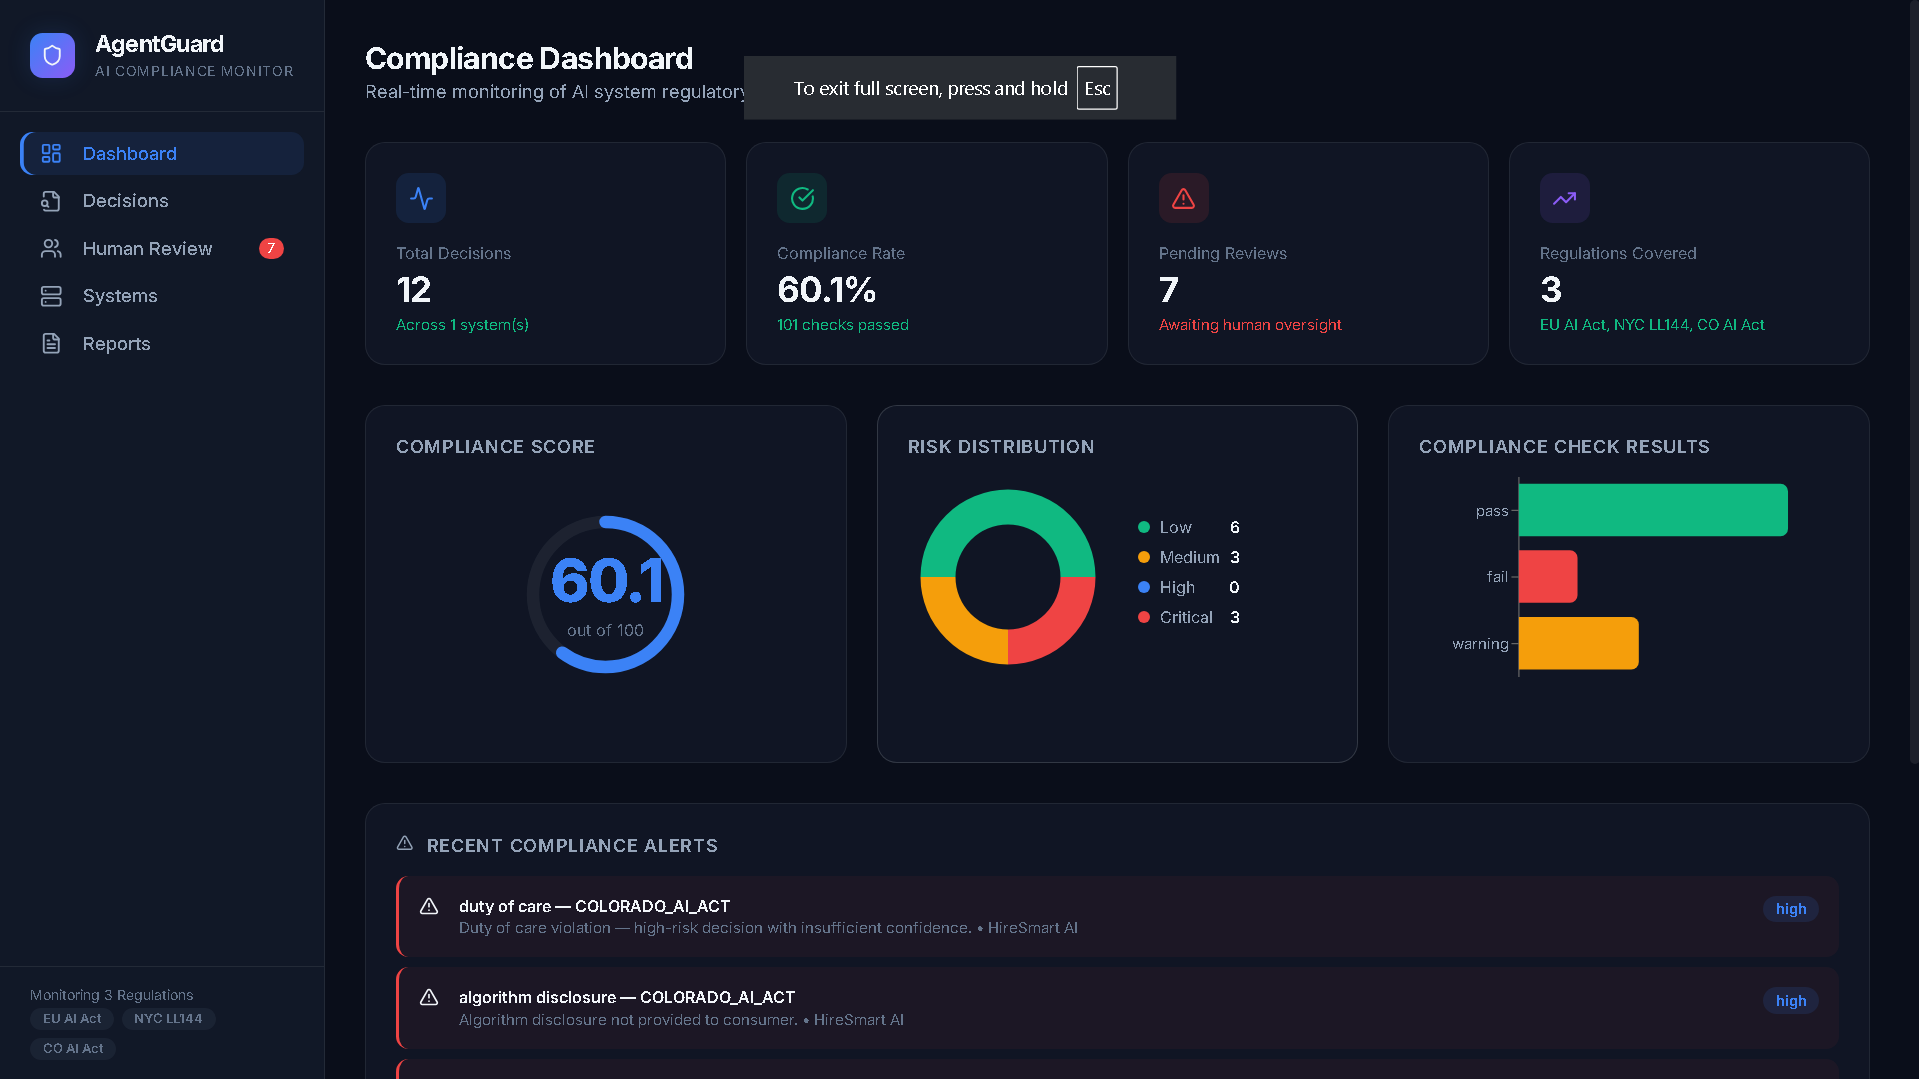
Task: Click the Decisions document icon
Action: pyautogui.click(x=51, y=201)
